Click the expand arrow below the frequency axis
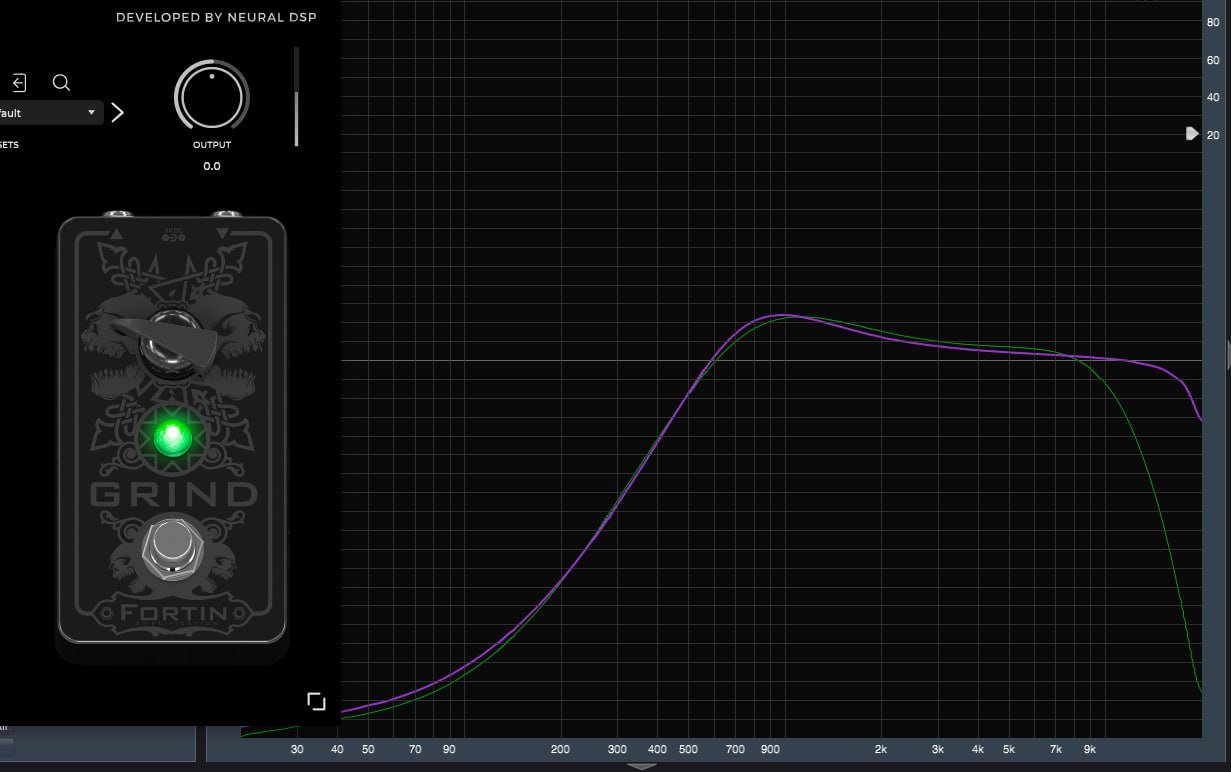 click(x=641, y=766)
